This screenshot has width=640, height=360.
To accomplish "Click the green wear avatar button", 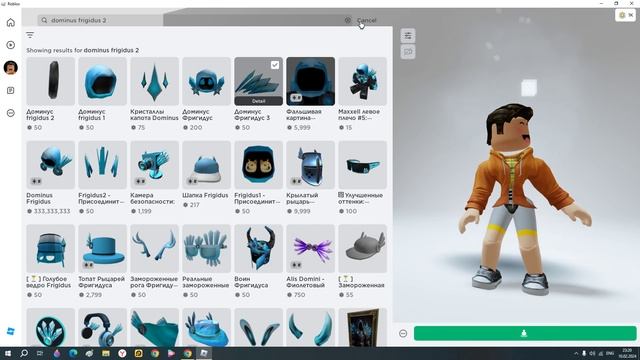I will tap(525, 333).
